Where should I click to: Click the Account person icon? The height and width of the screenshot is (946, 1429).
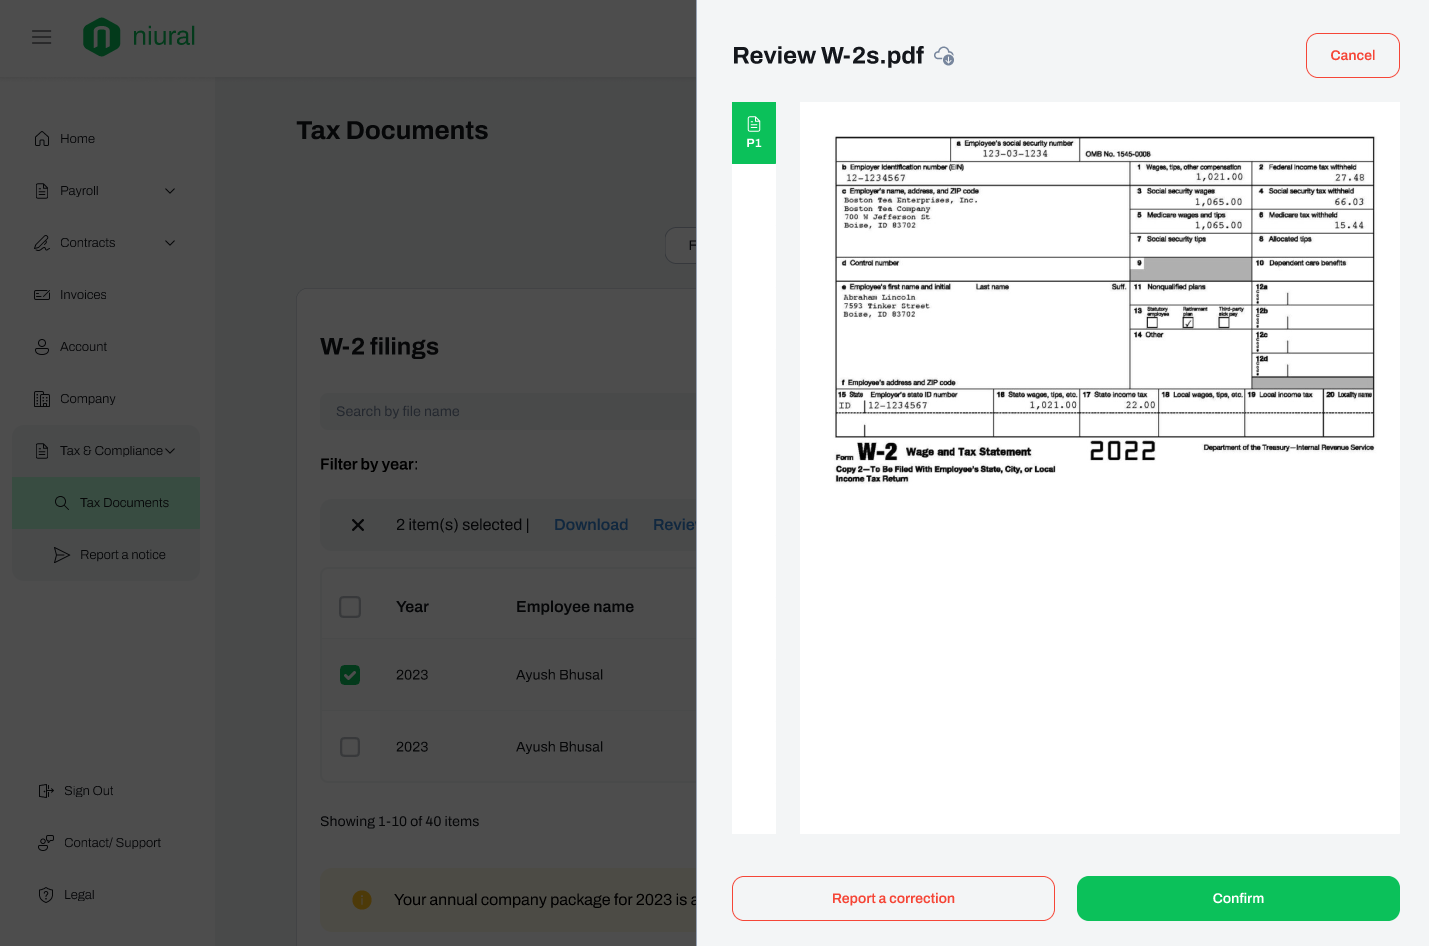42,347
